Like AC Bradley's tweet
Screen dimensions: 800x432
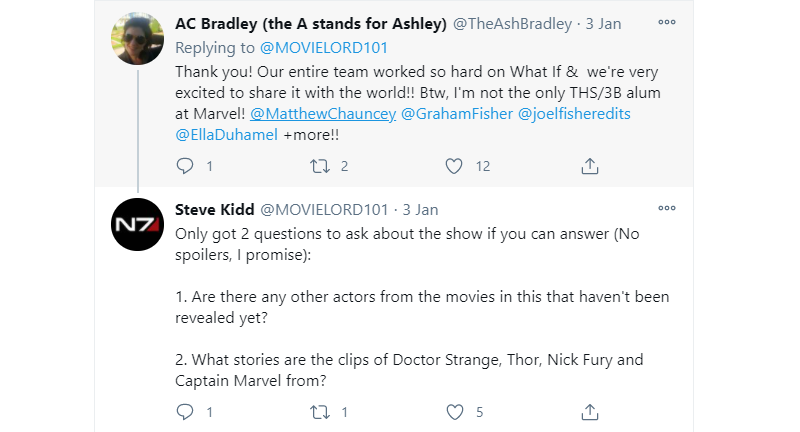(455, 166)
